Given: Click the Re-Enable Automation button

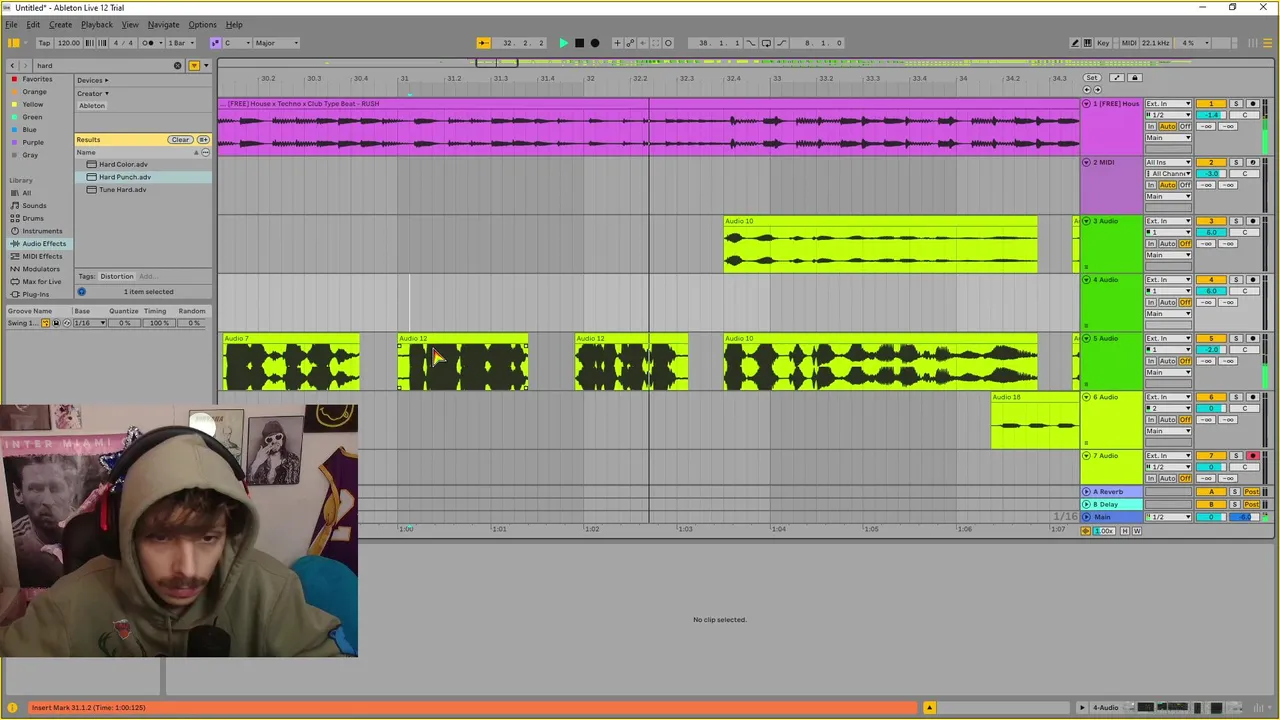Looking at the screenshot, I should [x=643, y=43].
